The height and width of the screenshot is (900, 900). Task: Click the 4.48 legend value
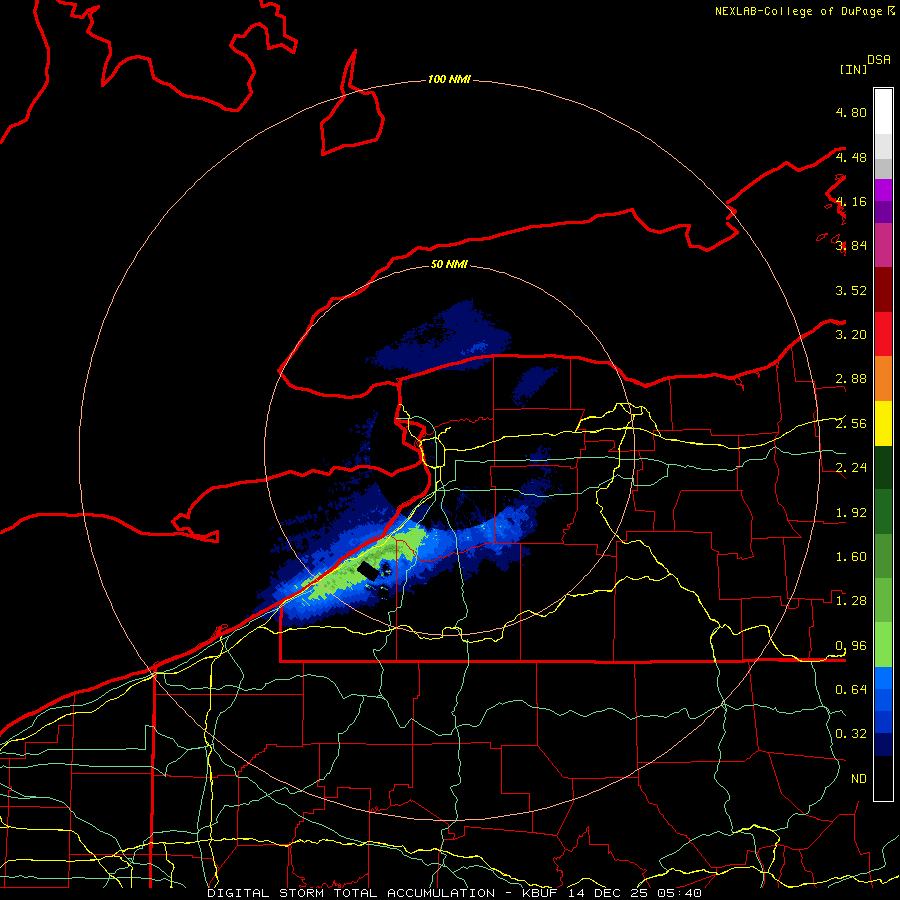pyautogui.click(x=851, y=157)
